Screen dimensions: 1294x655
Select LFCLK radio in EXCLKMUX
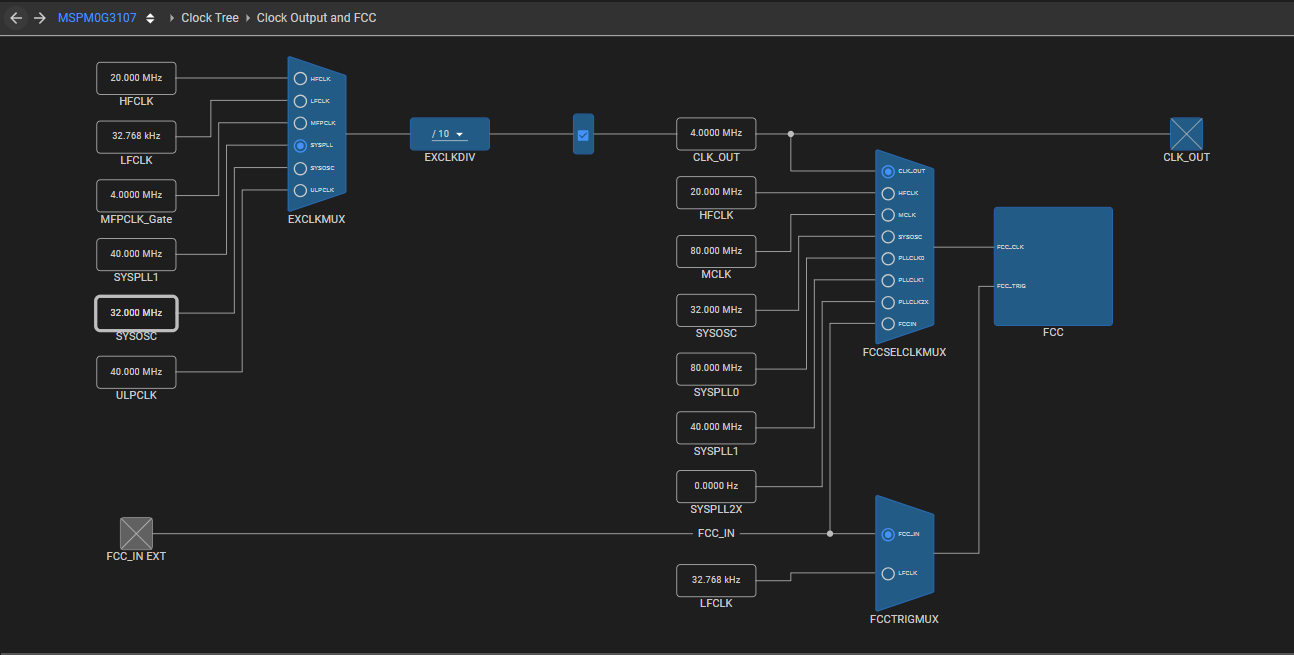300,101
